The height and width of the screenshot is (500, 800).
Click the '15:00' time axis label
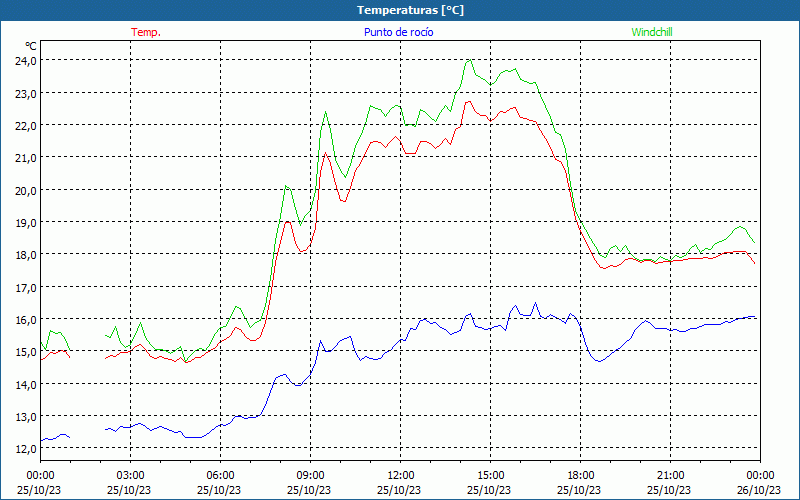(490, 476)
